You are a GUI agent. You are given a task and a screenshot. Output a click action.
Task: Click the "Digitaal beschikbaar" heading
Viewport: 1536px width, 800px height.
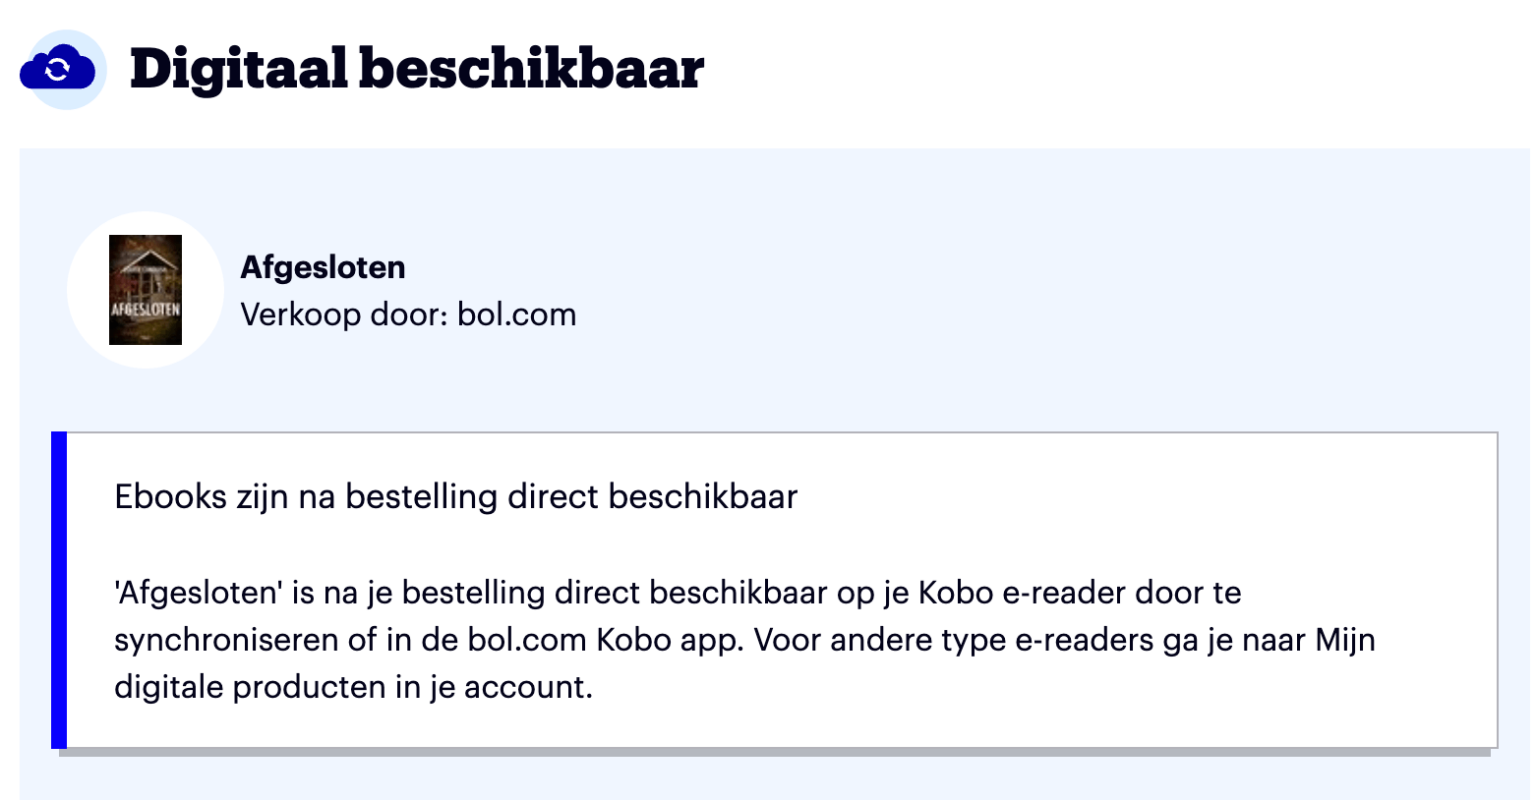pos(417,69)
